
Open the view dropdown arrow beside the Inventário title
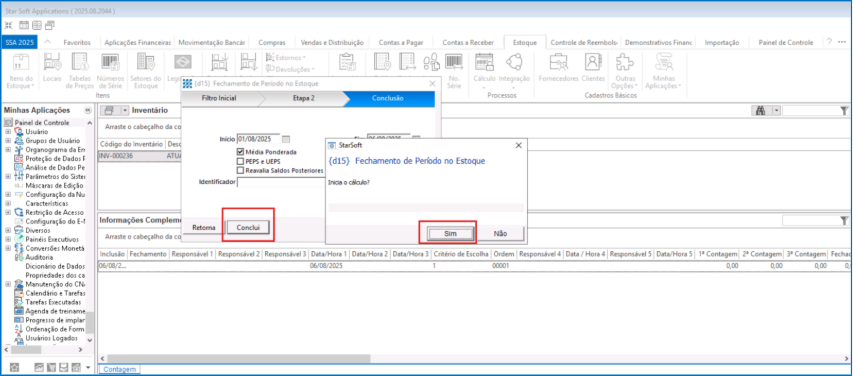[x=125, y=110]
